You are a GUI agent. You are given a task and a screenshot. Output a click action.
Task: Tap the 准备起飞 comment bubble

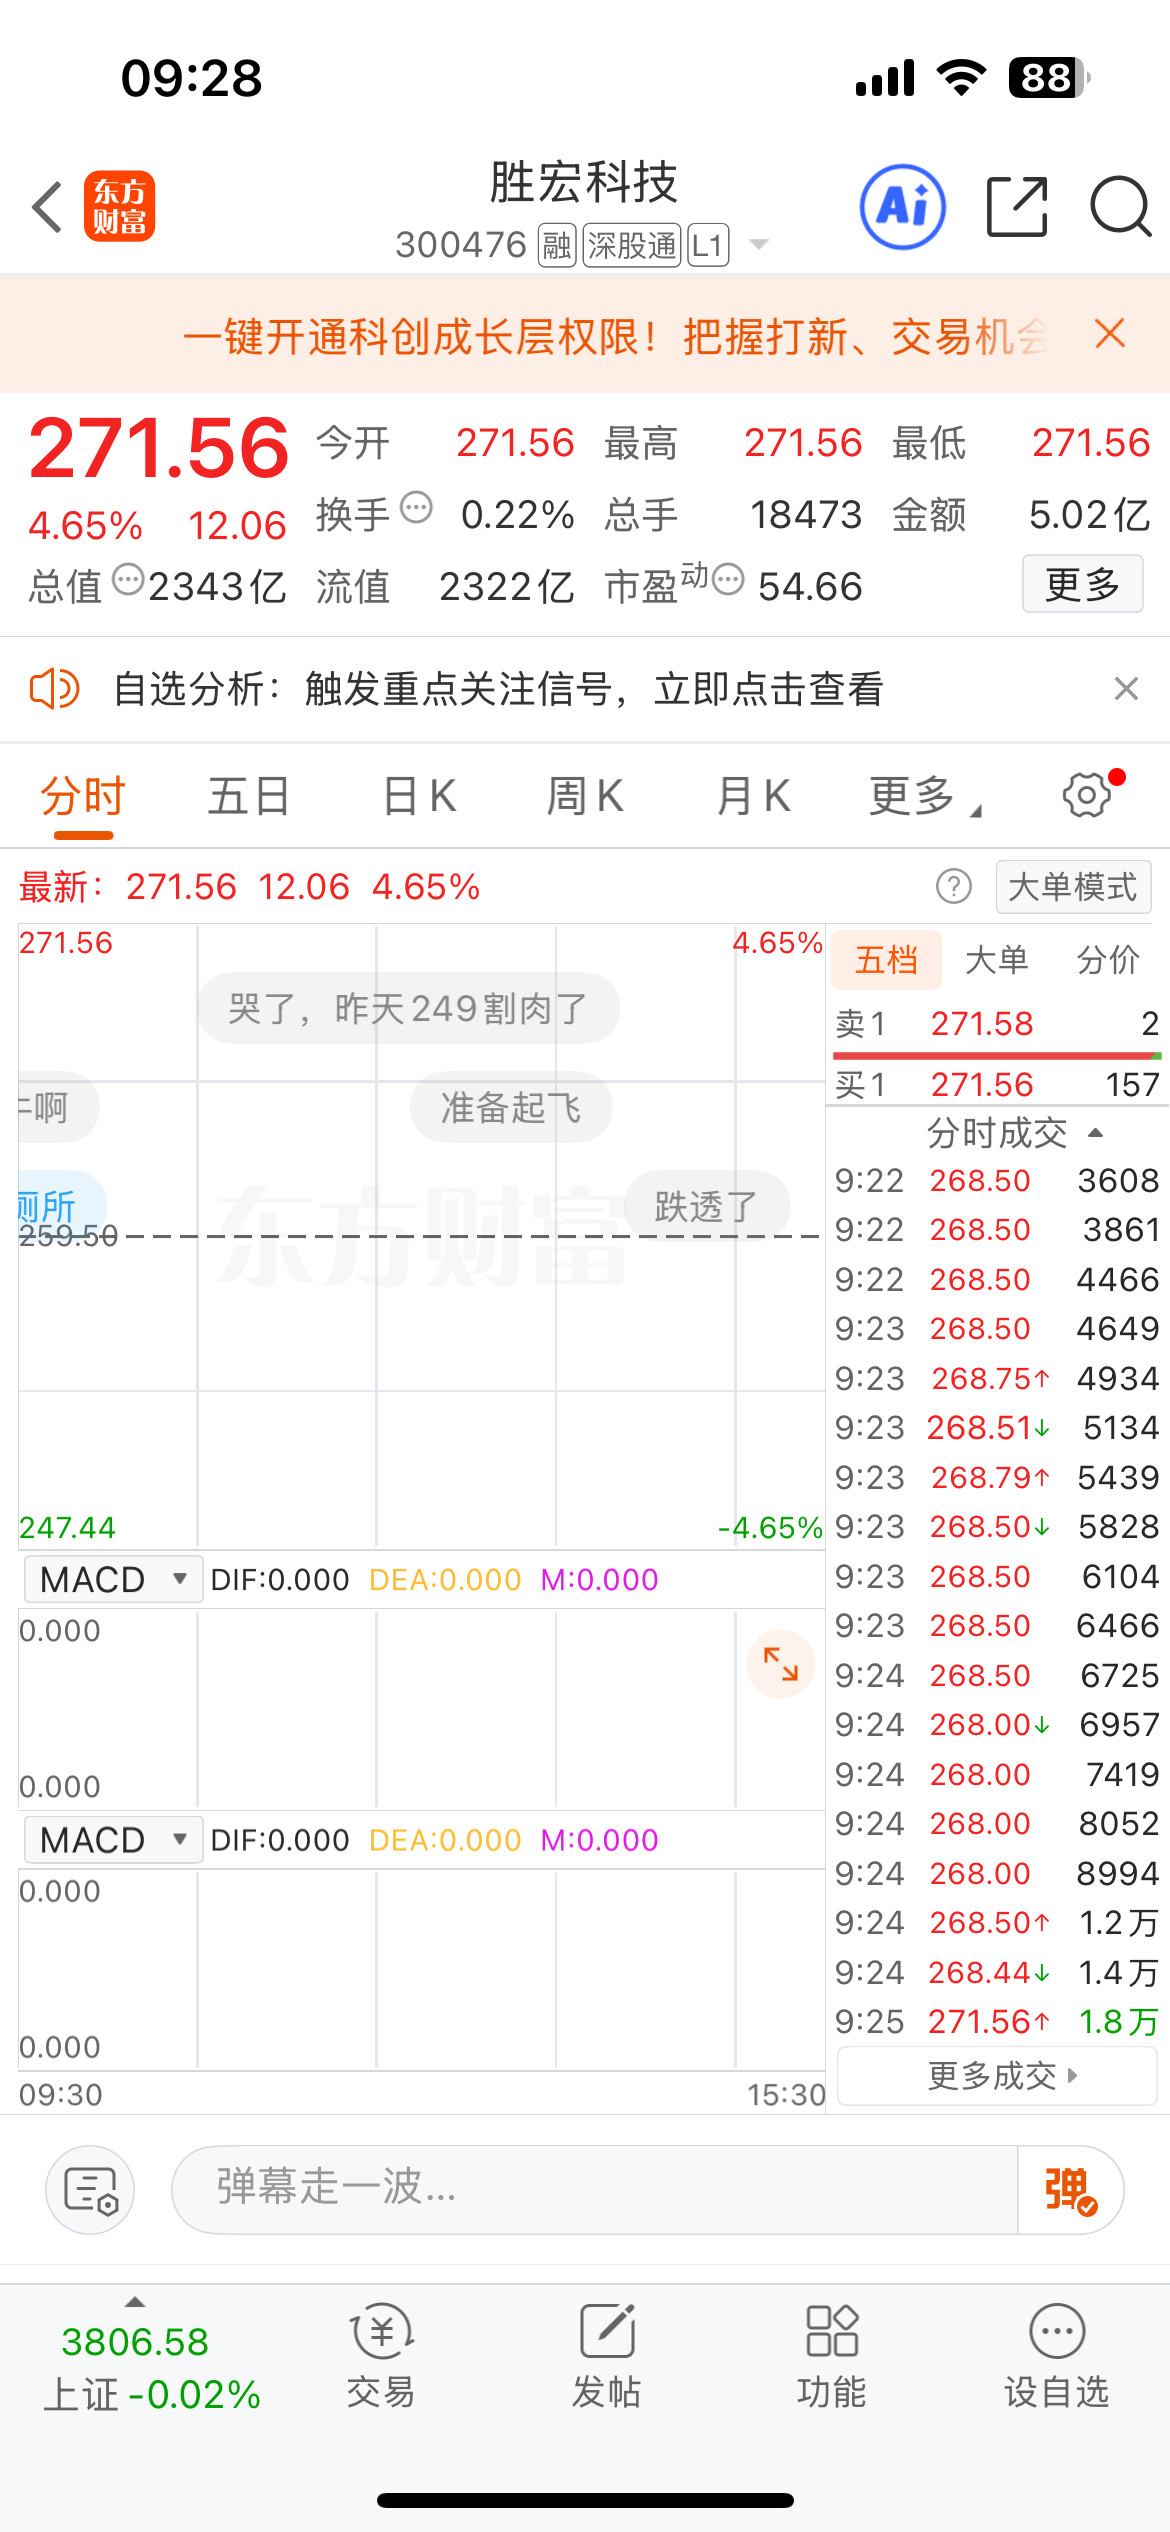coord(511,1107)
